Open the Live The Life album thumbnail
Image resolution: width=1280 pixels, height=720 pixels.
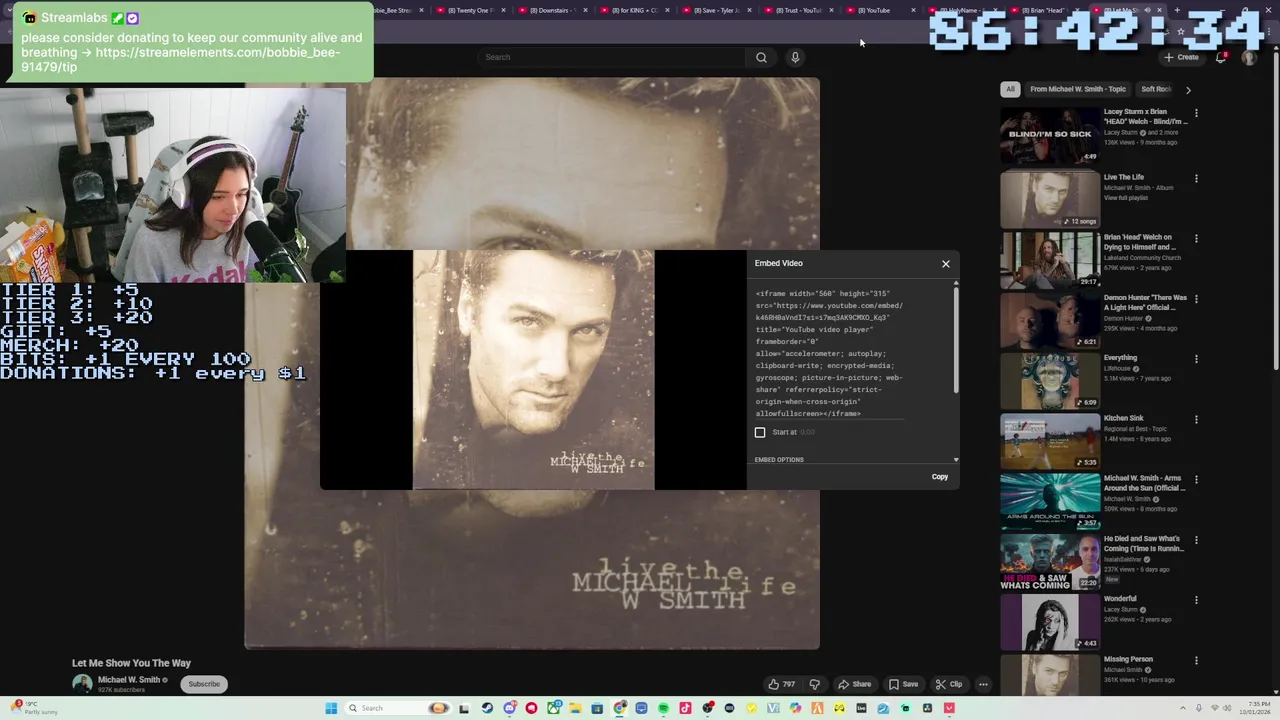coord(1049,199)
